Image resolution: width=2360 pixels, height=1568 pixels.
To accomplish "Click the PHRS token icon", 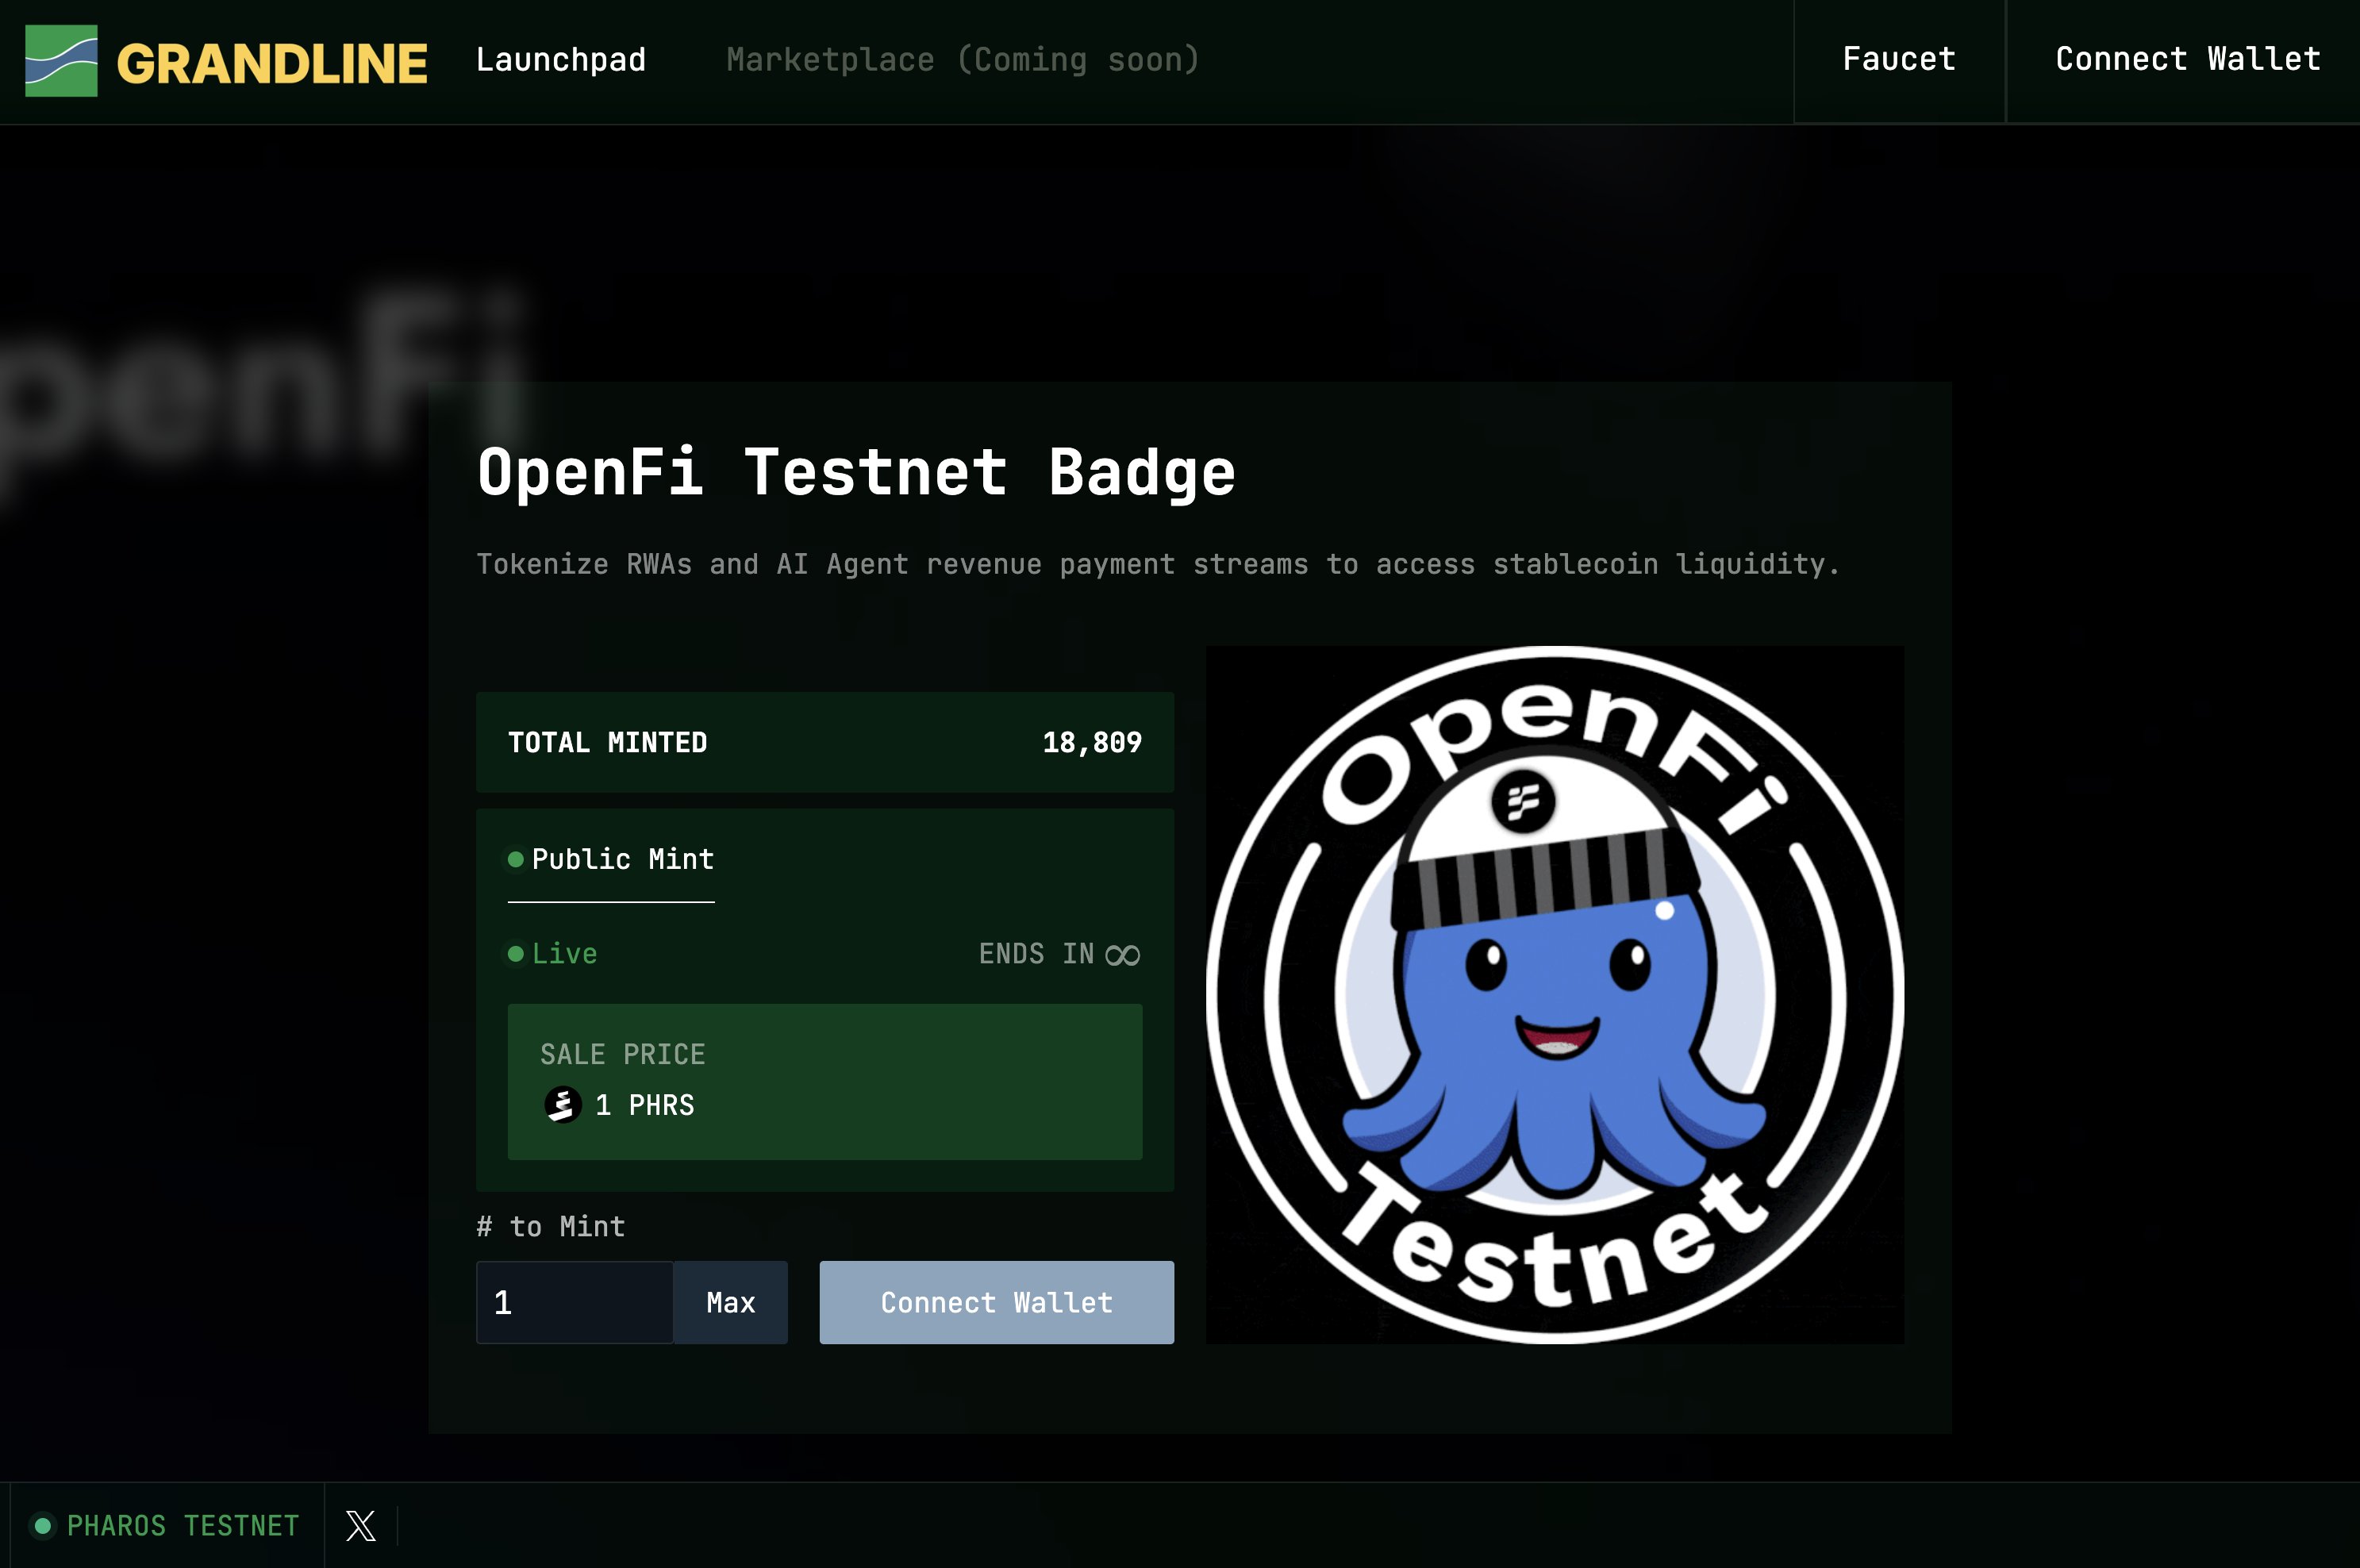I will 563,1105.
